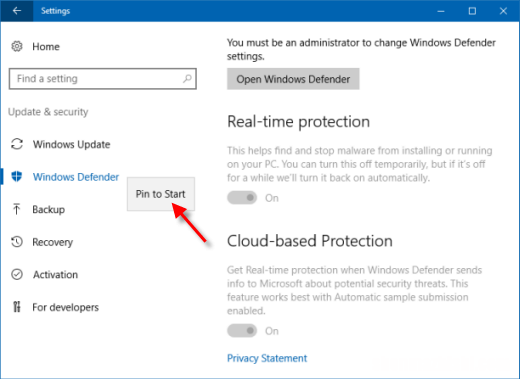Open the For developers section

(66, 307)
